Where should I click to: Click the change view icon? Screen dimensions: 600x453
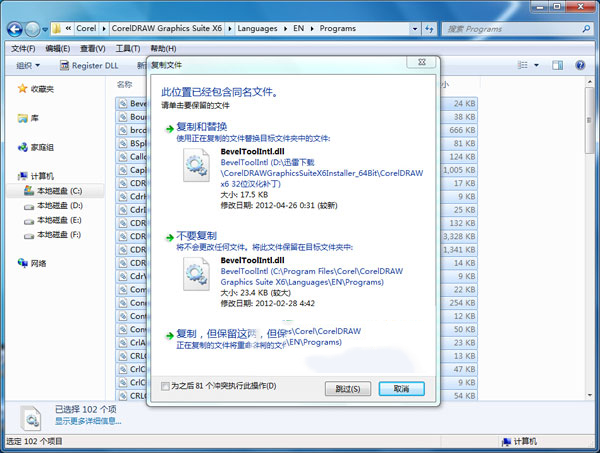[x=522, y=65]
